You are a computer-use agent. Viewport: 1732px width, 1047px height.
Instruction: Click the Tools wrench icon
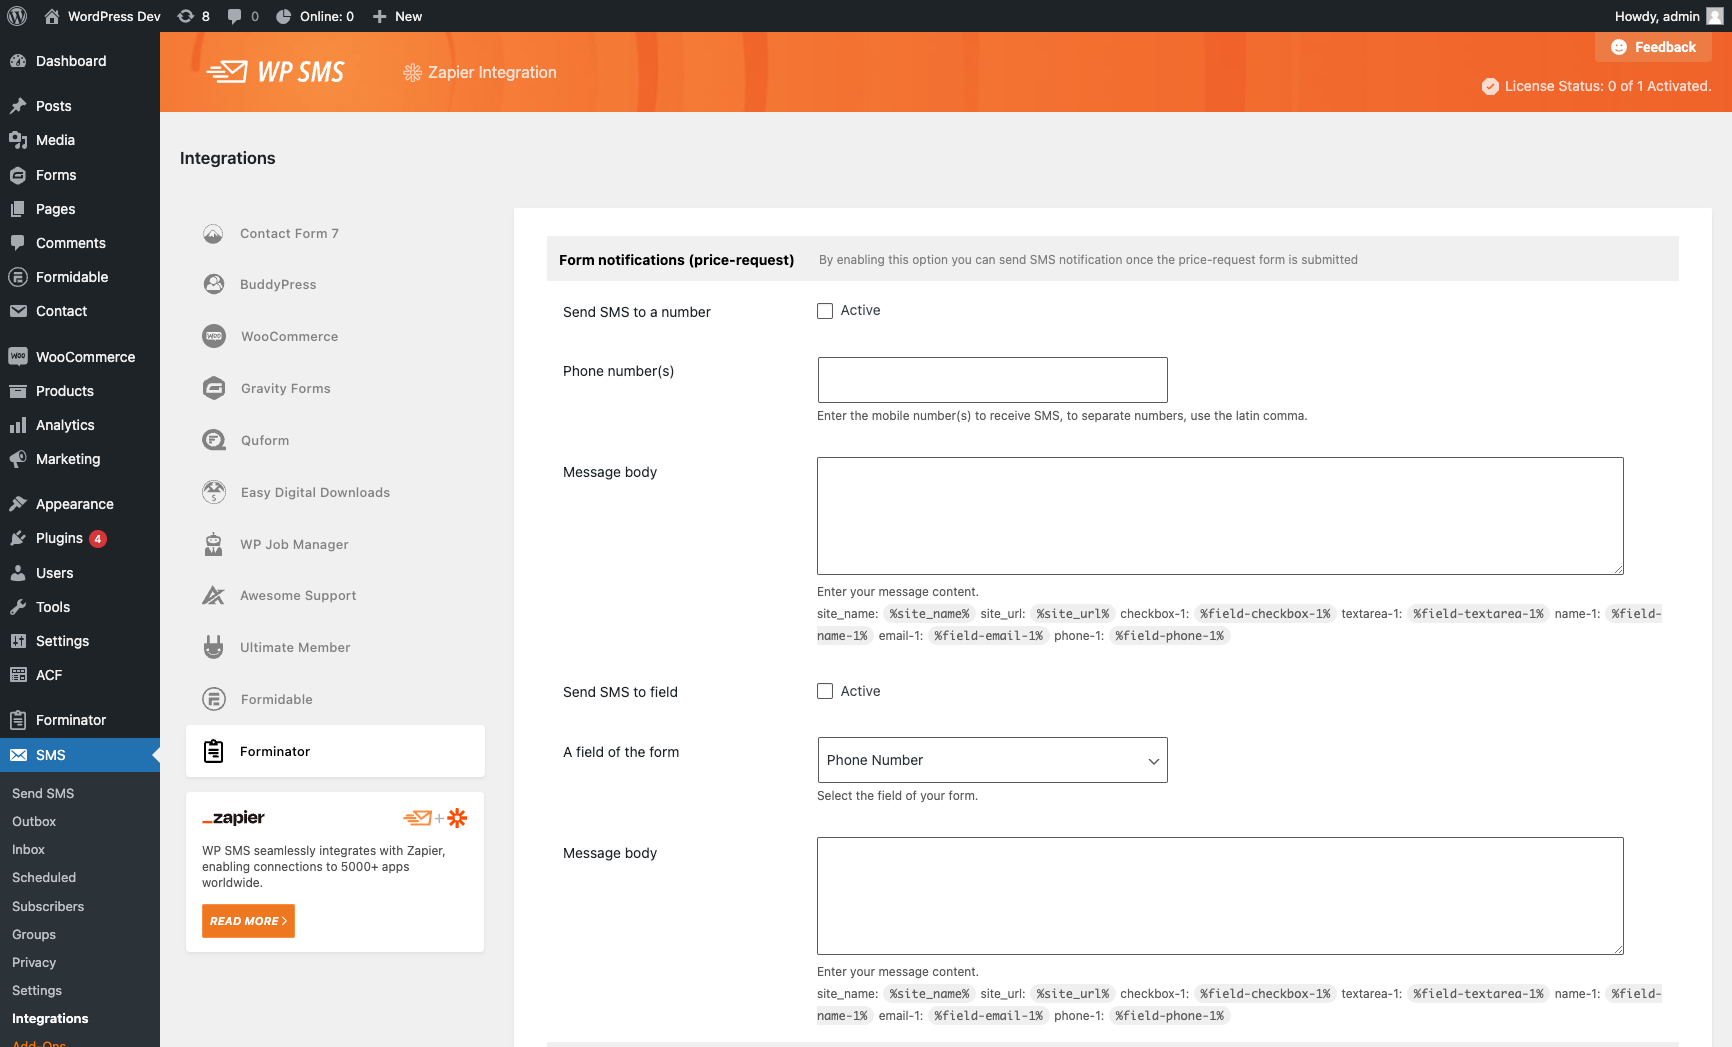18,607
